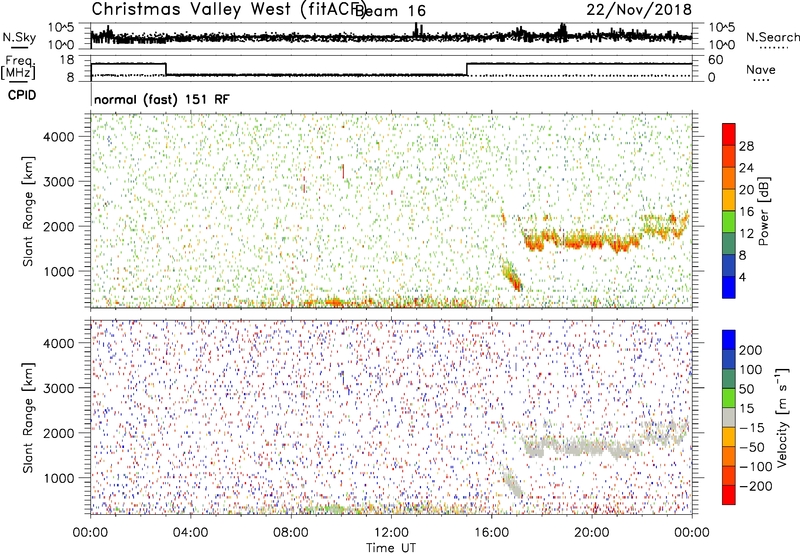This screenshot has width=800, height=554.
Task: Click the 'N.Sky' label
Action: tap(19, 37)
